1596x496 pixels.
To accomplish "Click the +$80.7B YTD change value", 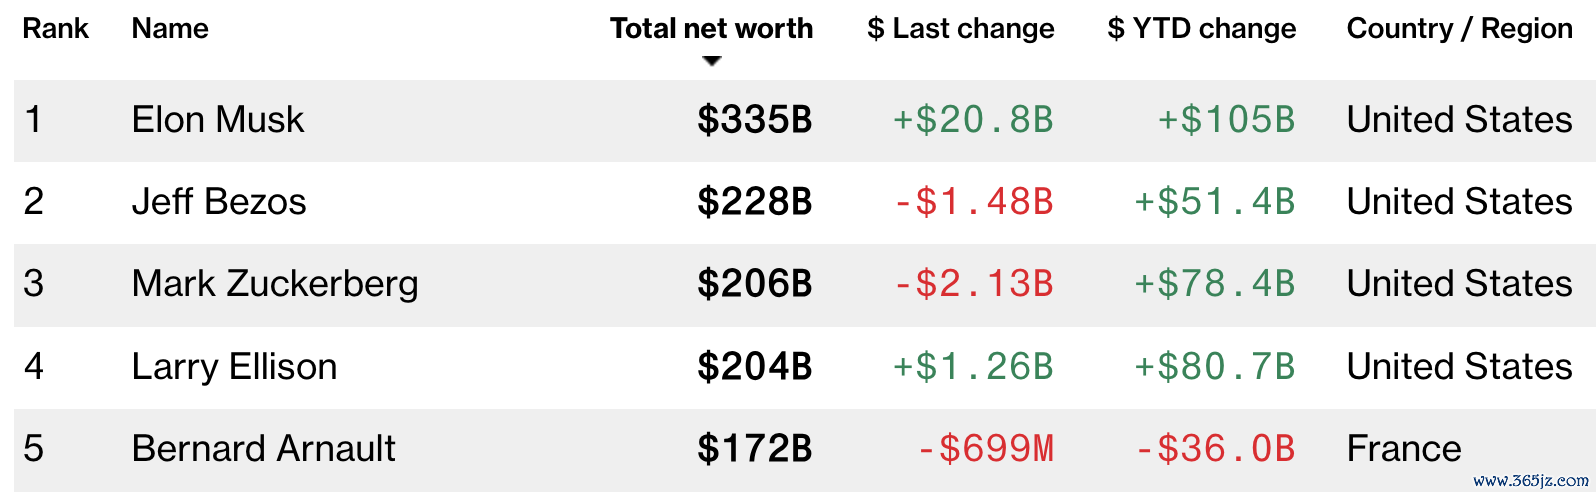I will tap(1215, 367).
